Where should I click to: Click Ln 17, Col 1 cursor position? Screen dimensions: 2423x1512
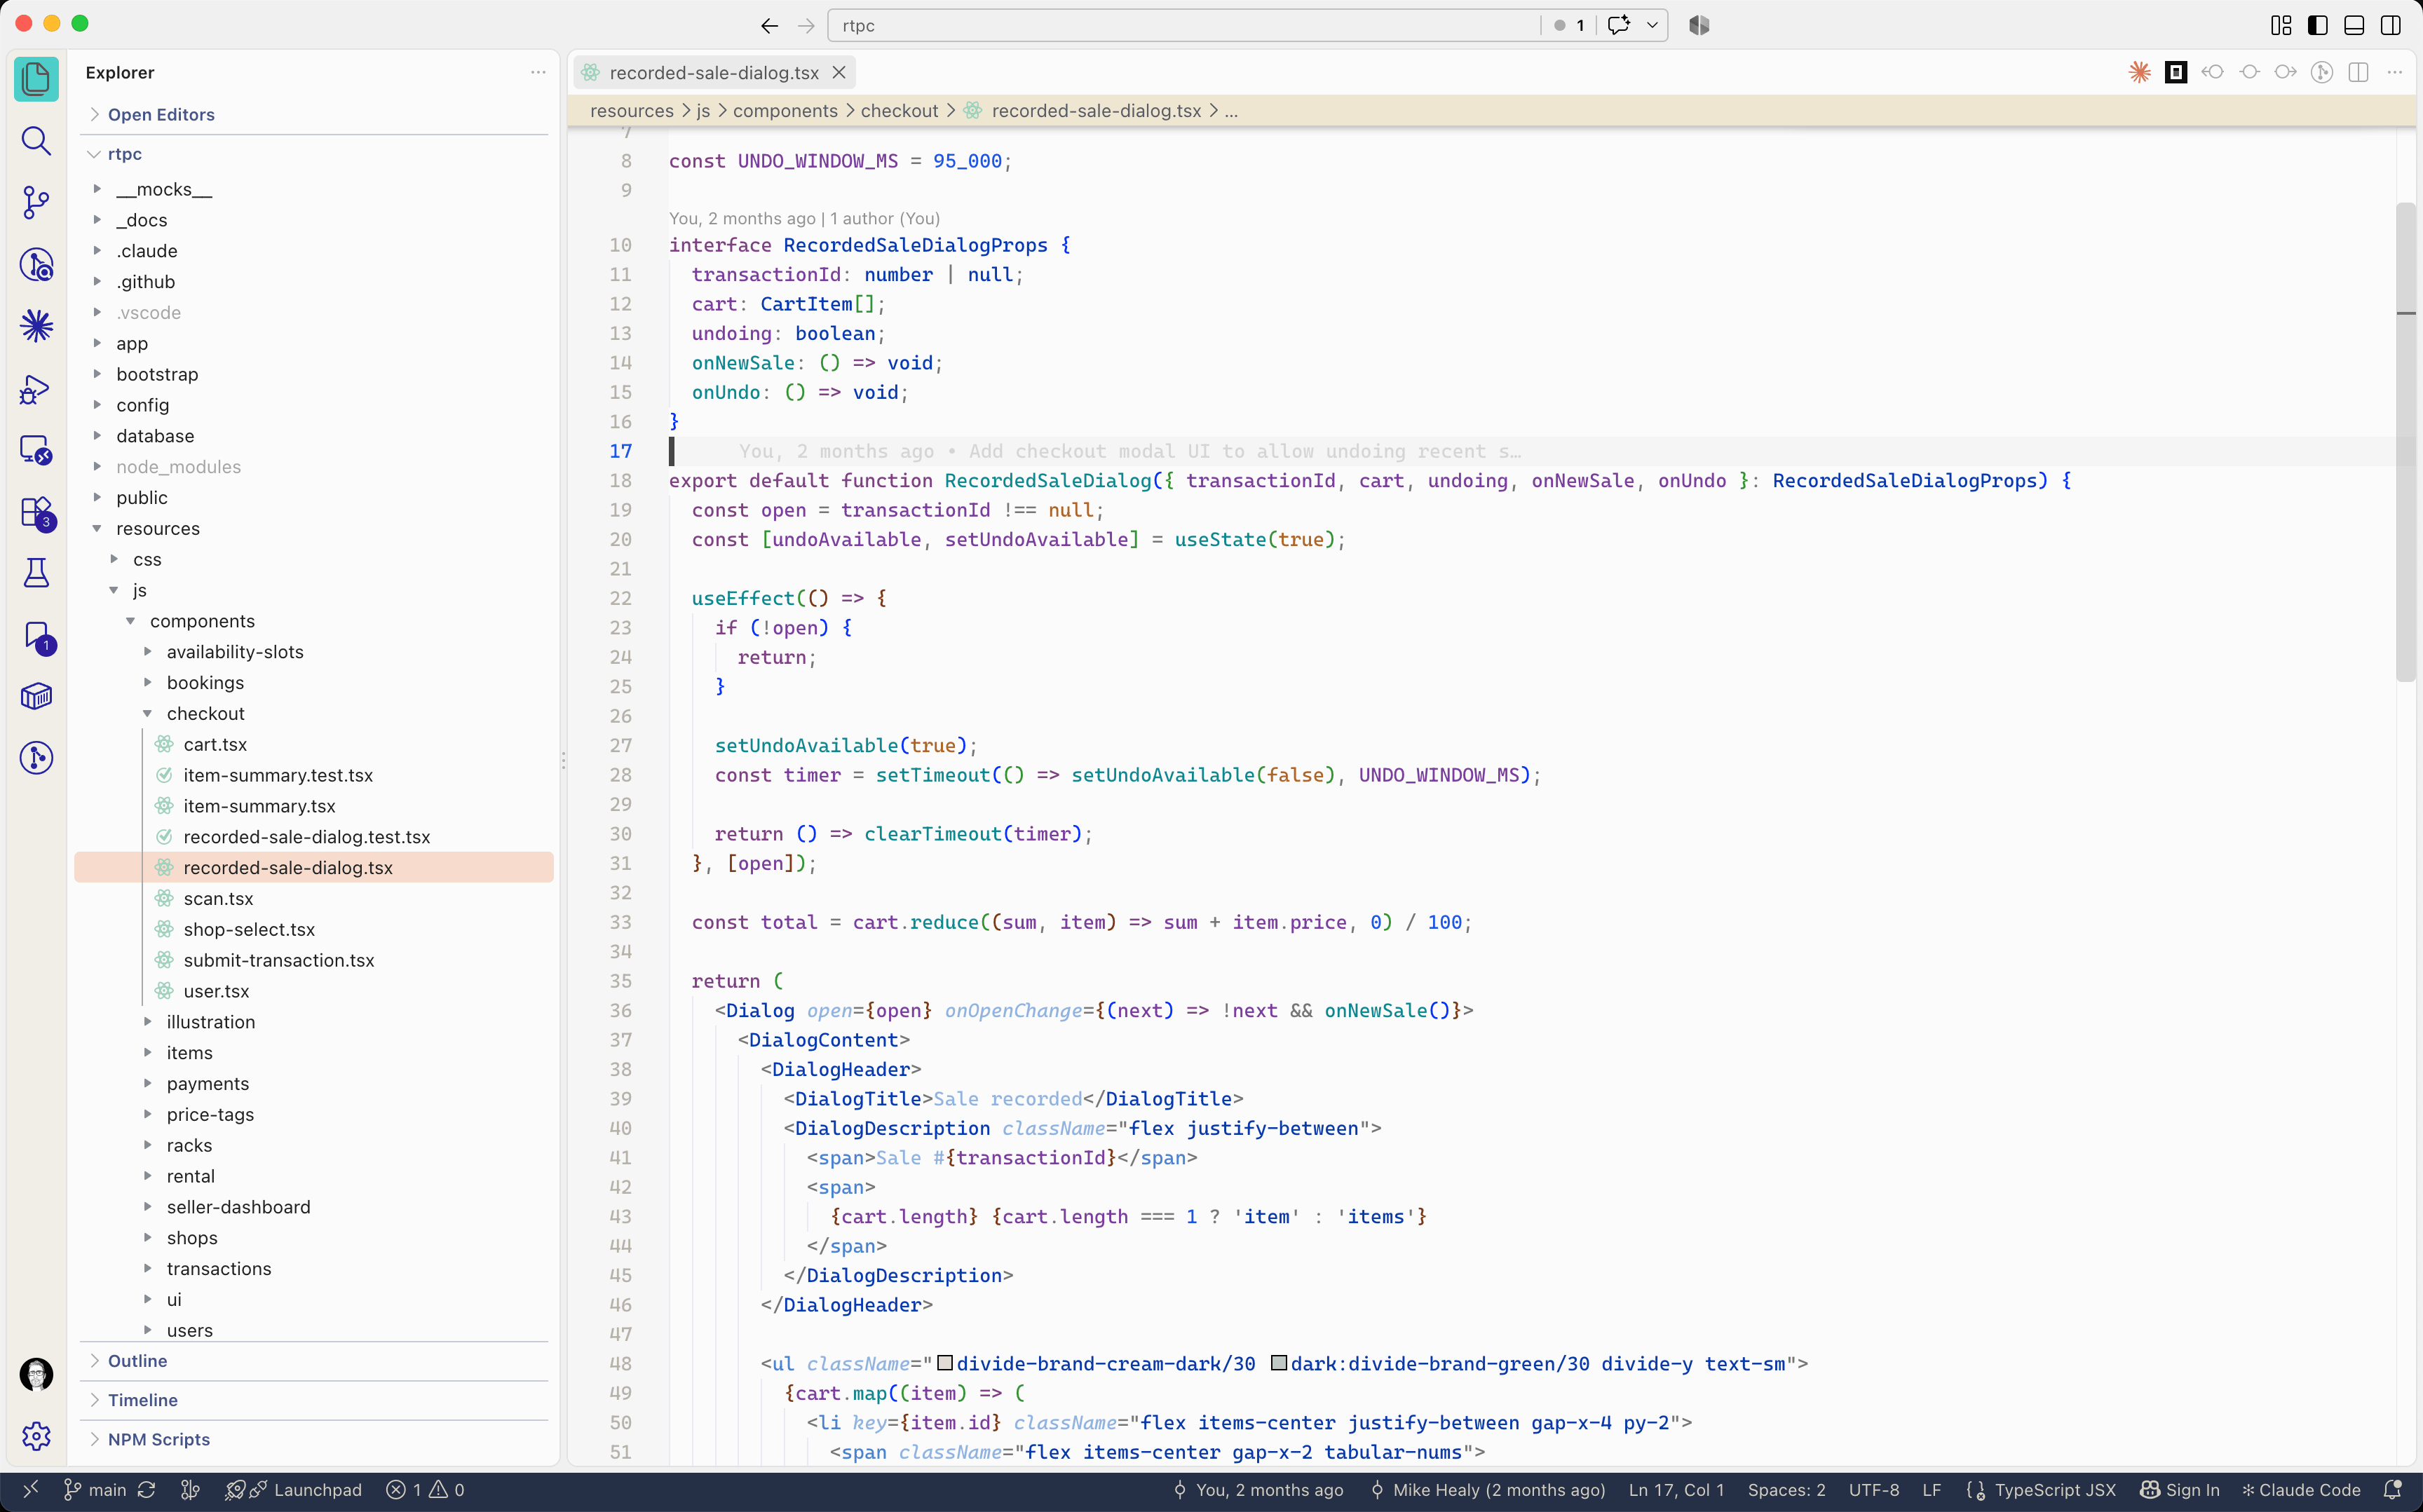tap(1676, 1490)
